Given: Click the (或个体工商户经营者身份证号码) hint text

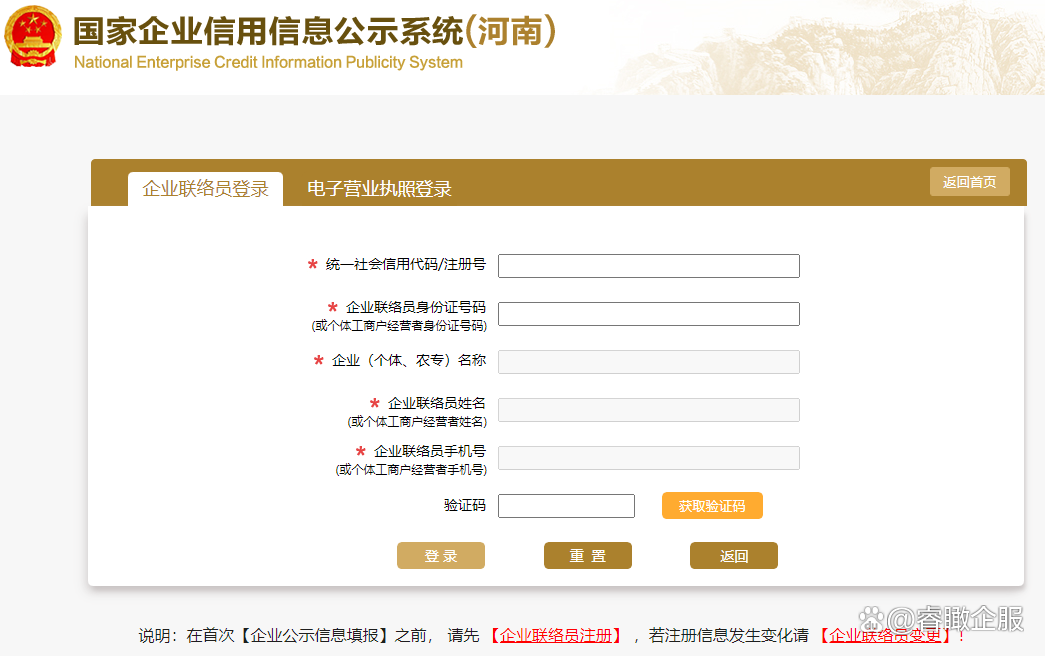Looking at the screenshot, I should pos(399,326).
